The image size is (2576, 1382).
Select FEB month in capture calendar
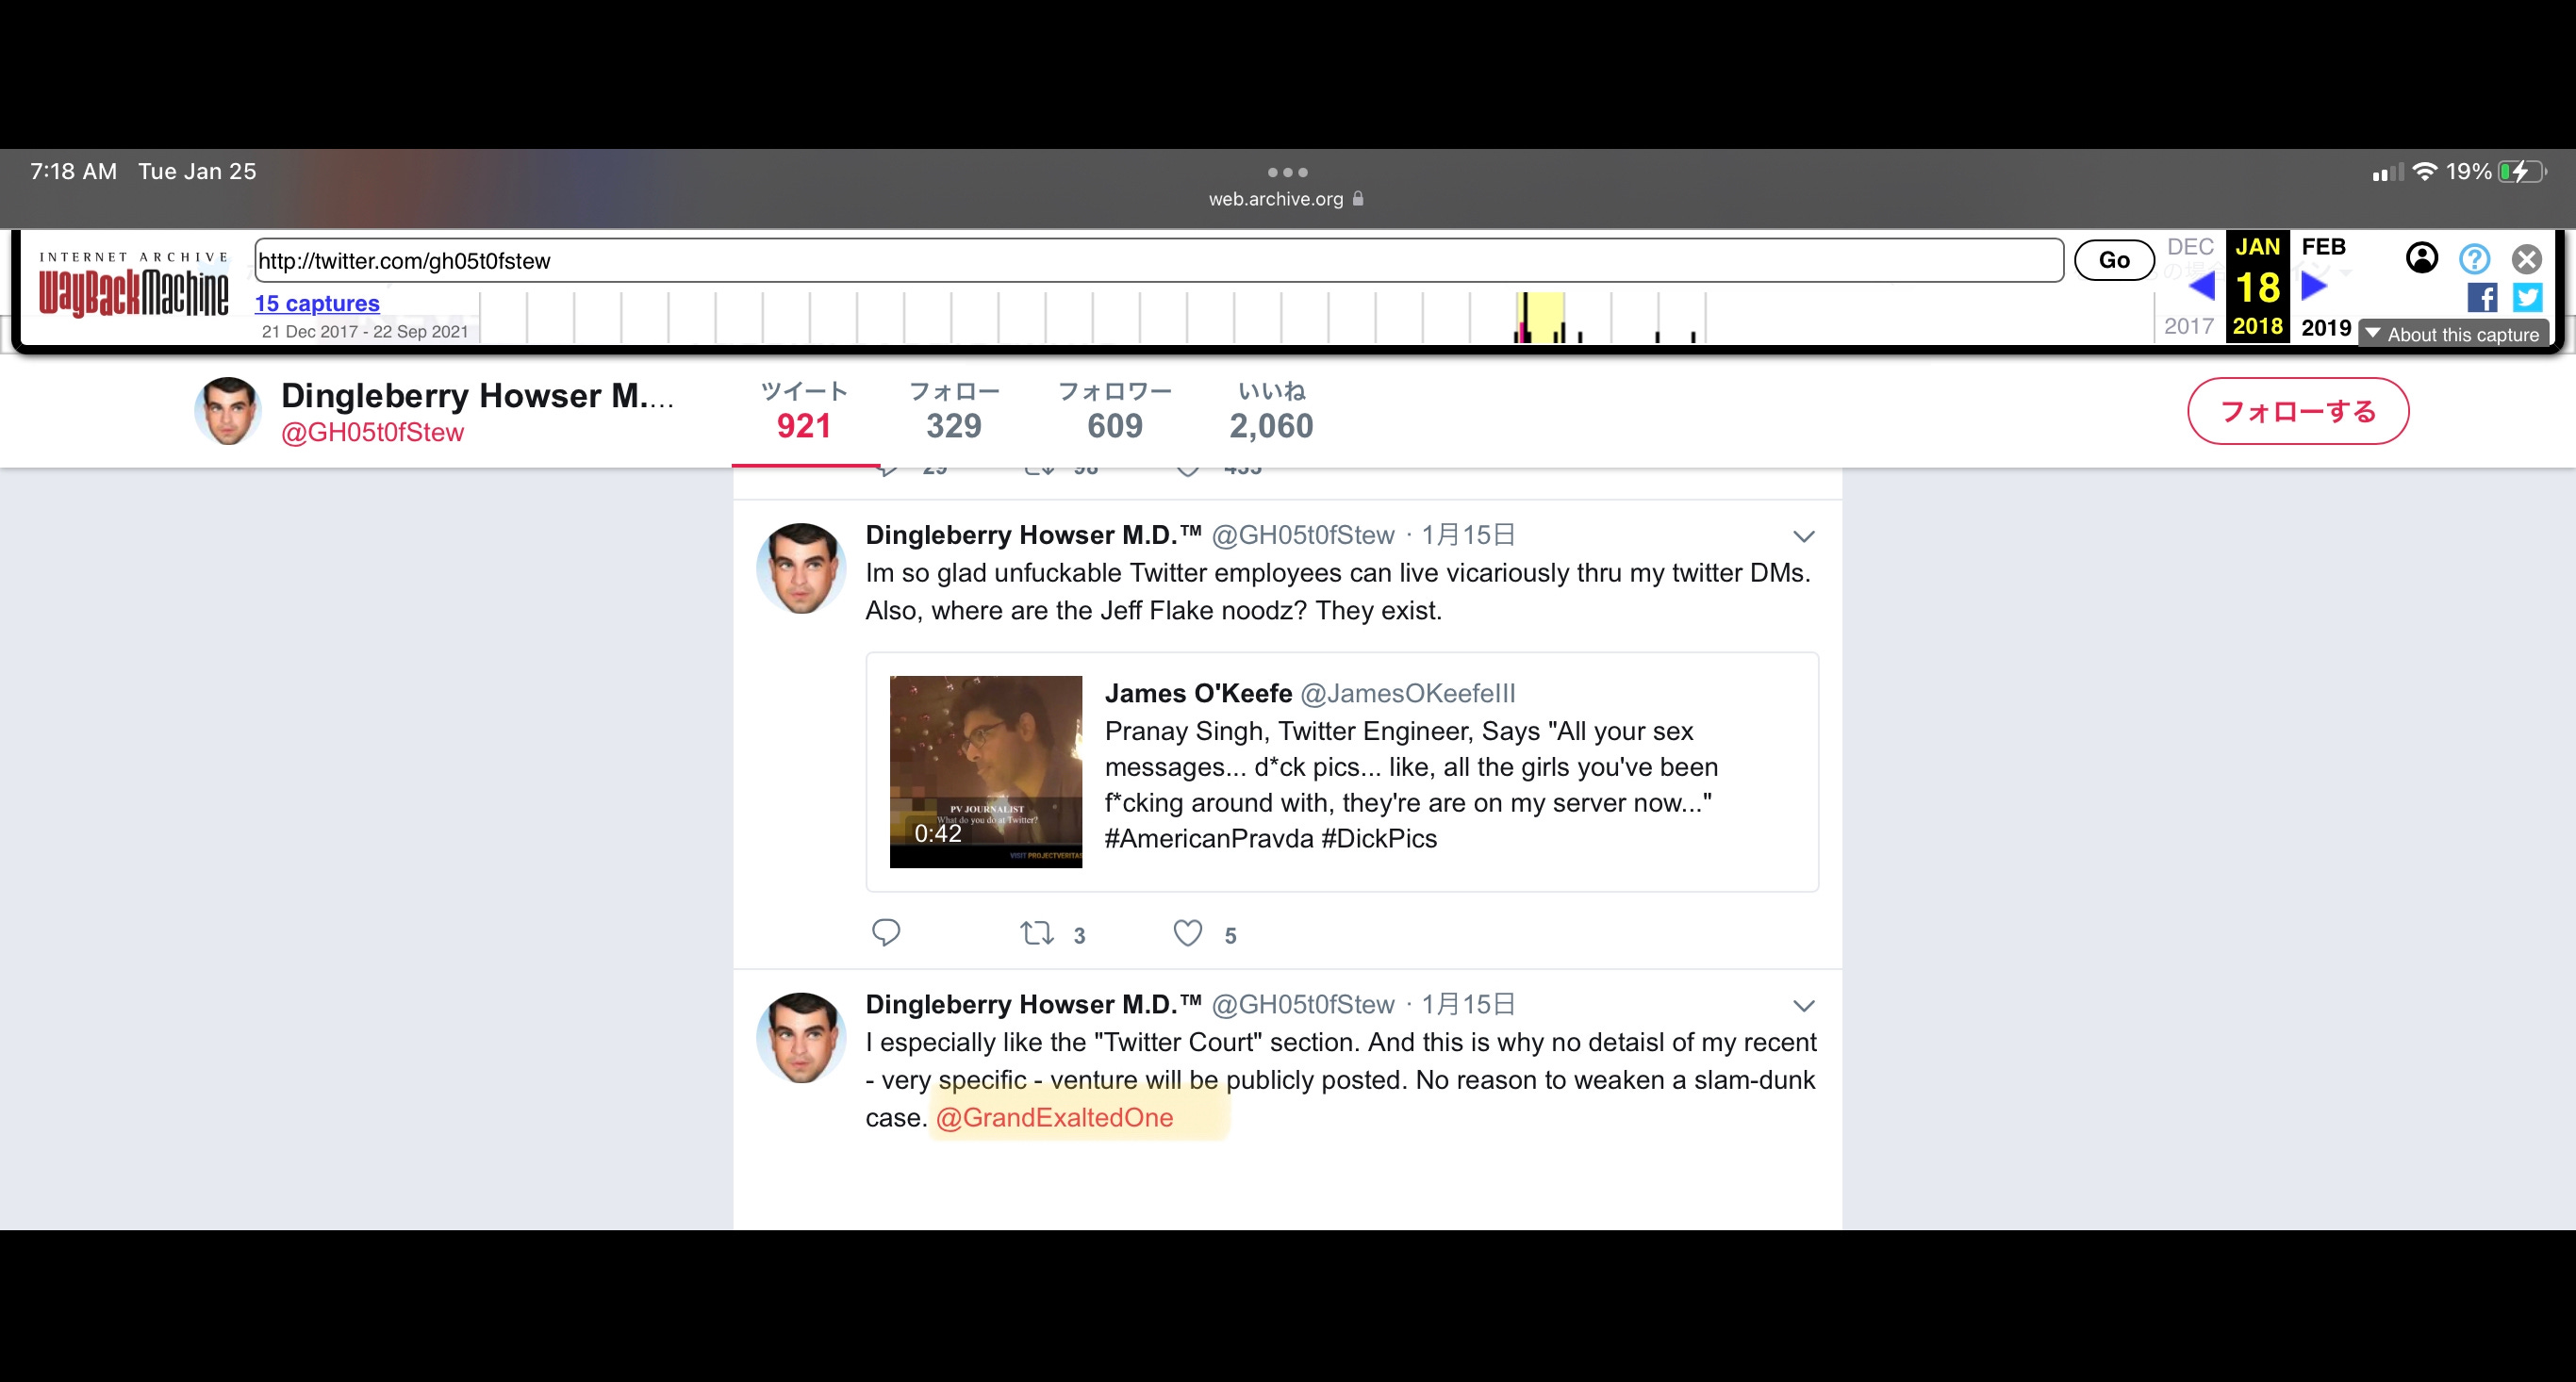[2323, 247]
